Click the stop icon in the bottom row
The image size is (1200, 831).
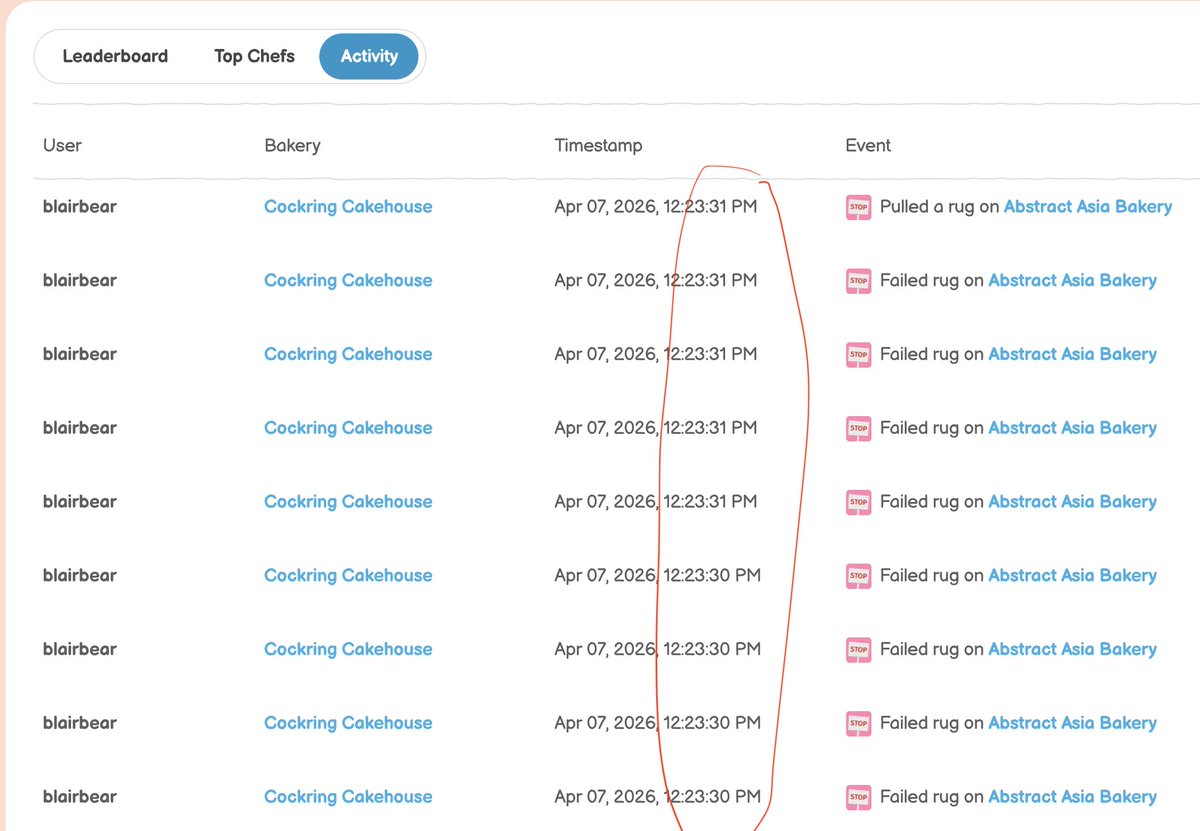coord(858,797)
